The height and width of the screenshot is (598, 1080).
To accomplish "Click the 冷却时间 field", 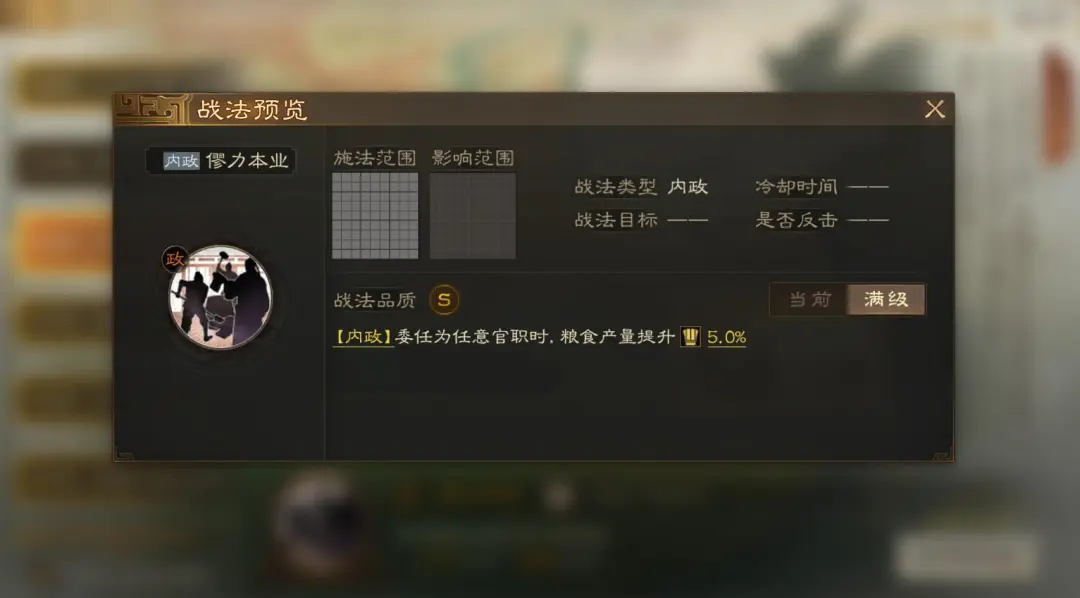I will [822, 187].
